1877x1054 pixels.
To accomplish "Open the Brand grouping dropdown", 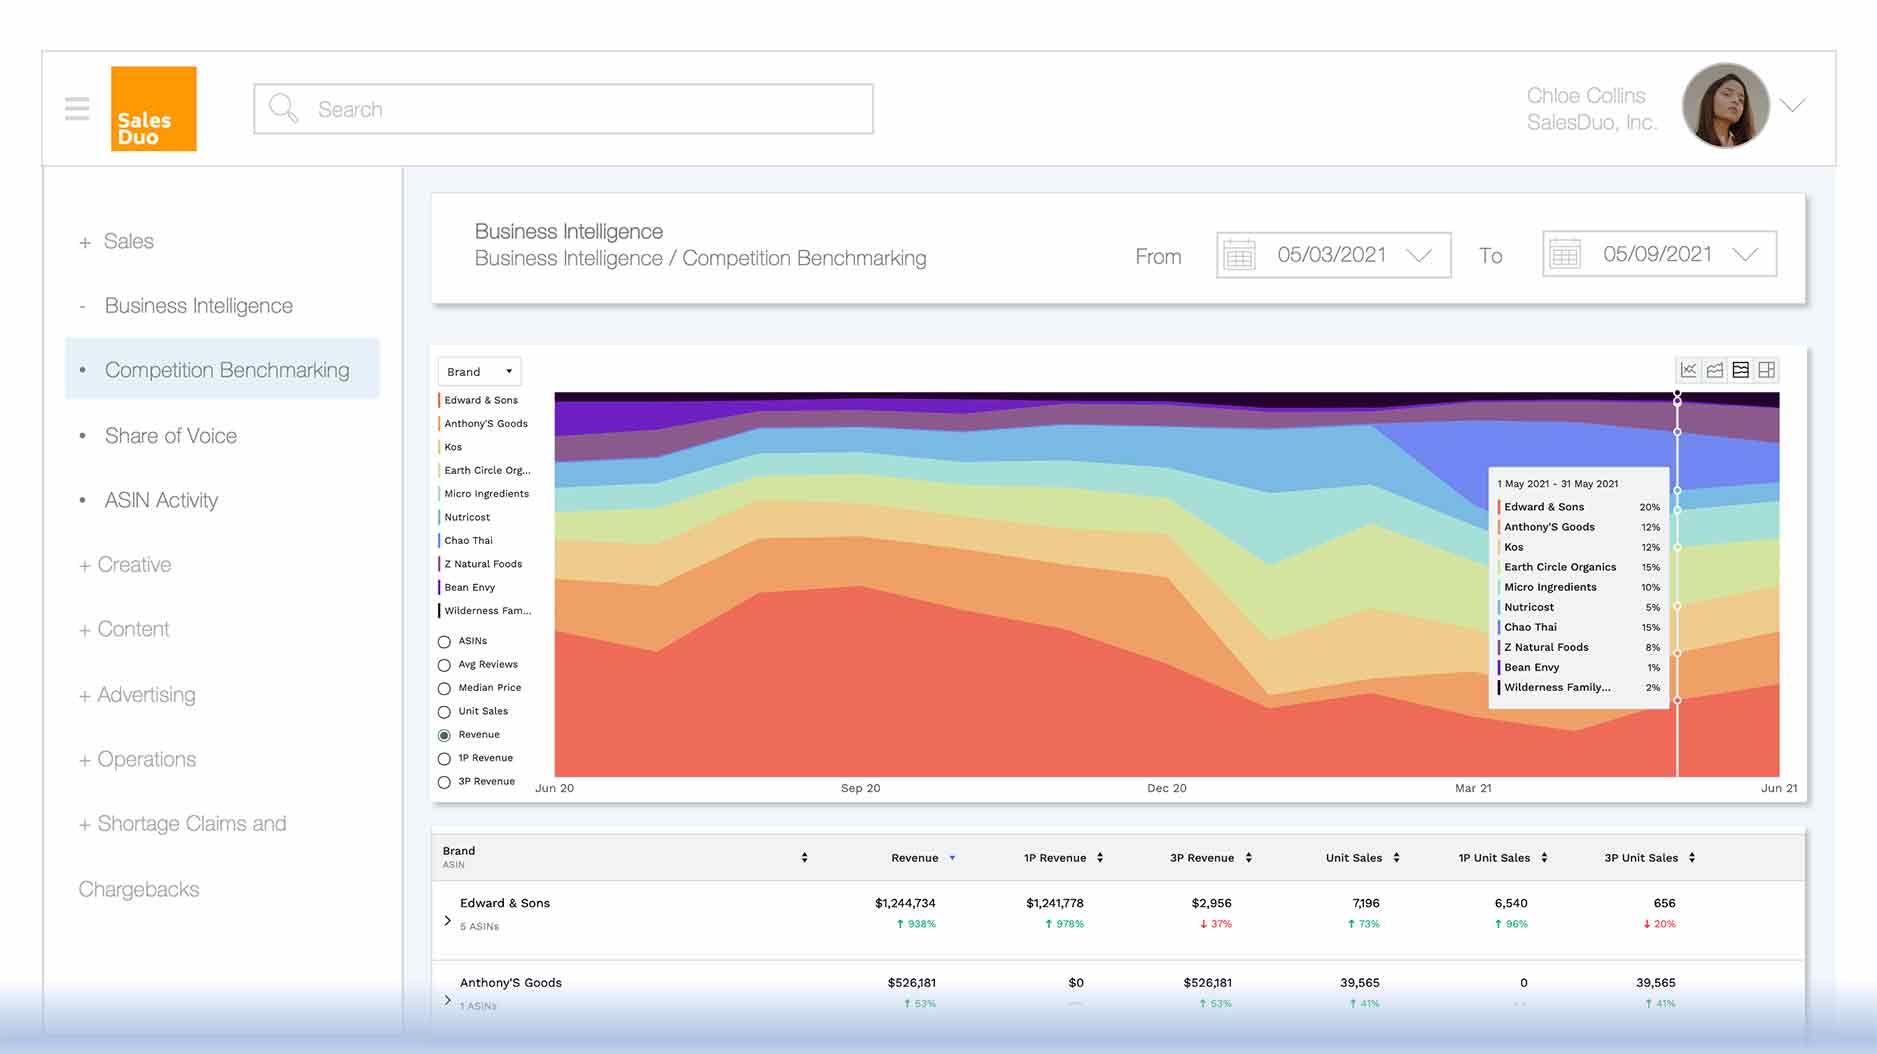I will pos(479,371).
